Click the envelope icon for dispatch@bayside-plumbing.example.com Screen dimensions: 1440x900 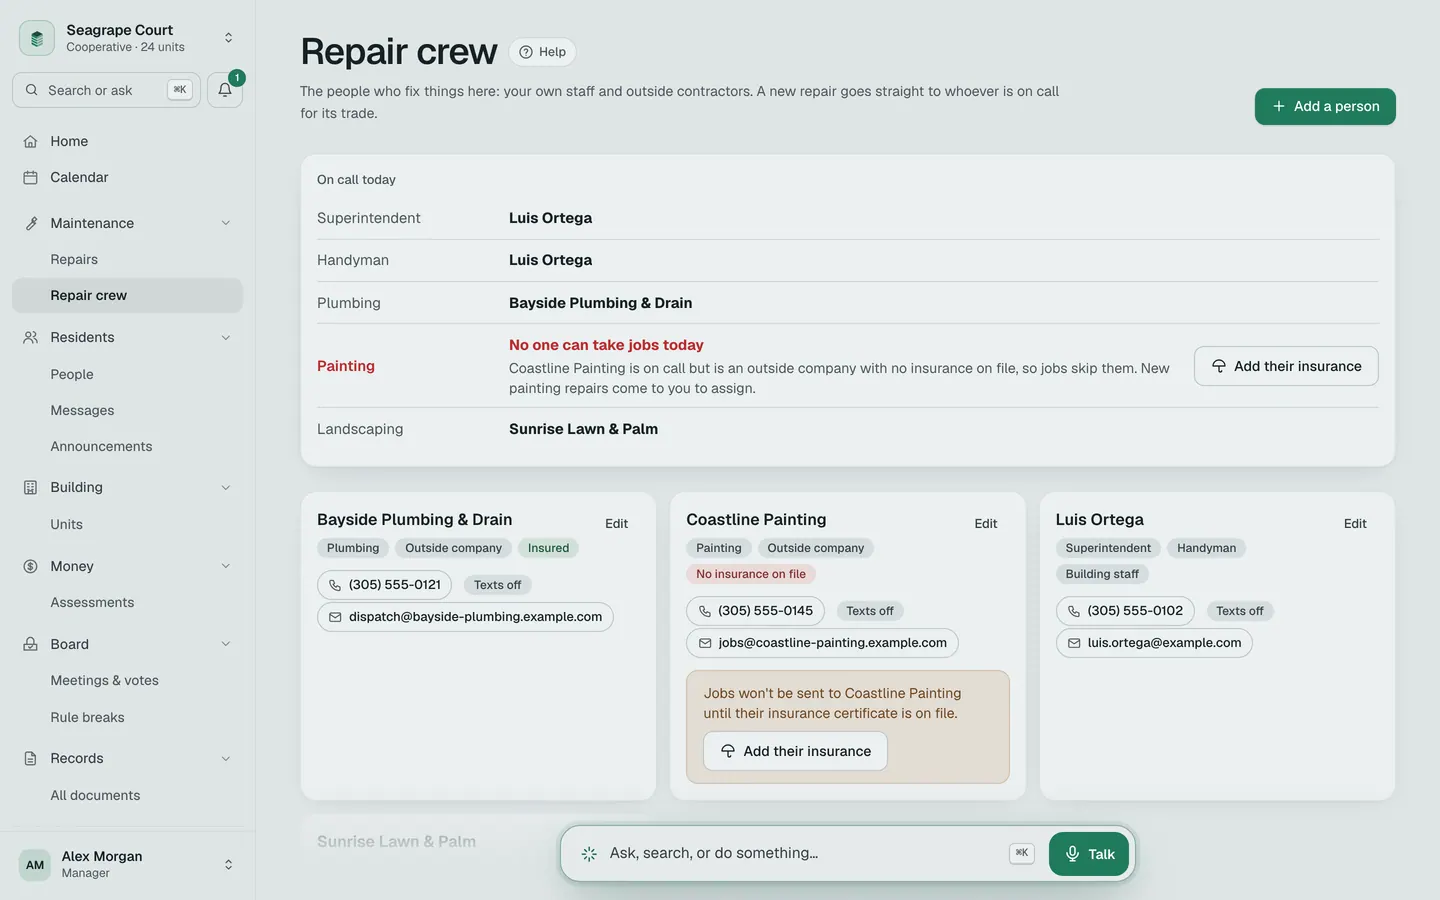pos(335,617)
